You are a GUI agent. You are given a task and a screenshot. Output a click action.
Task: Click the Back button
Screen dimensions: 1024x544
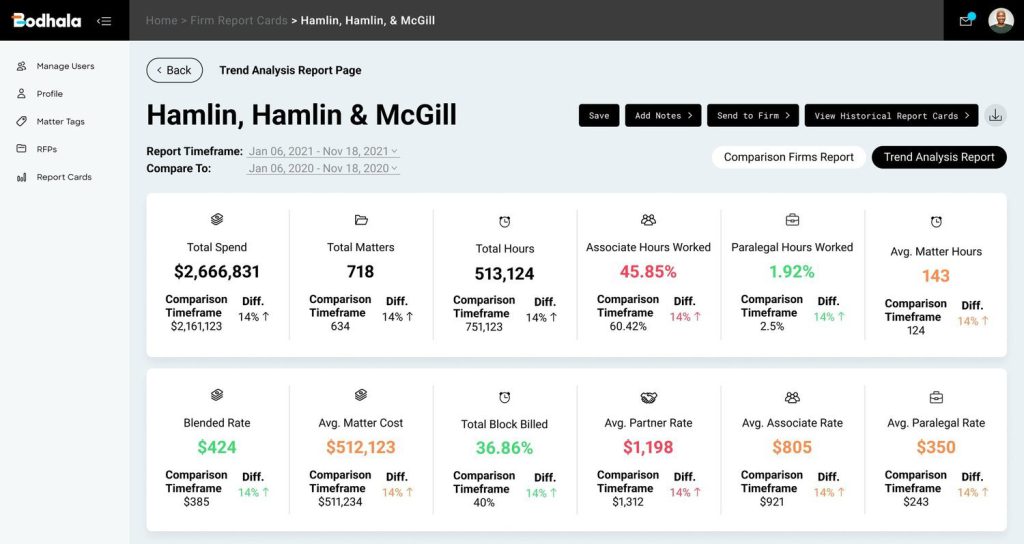(174, 71)
